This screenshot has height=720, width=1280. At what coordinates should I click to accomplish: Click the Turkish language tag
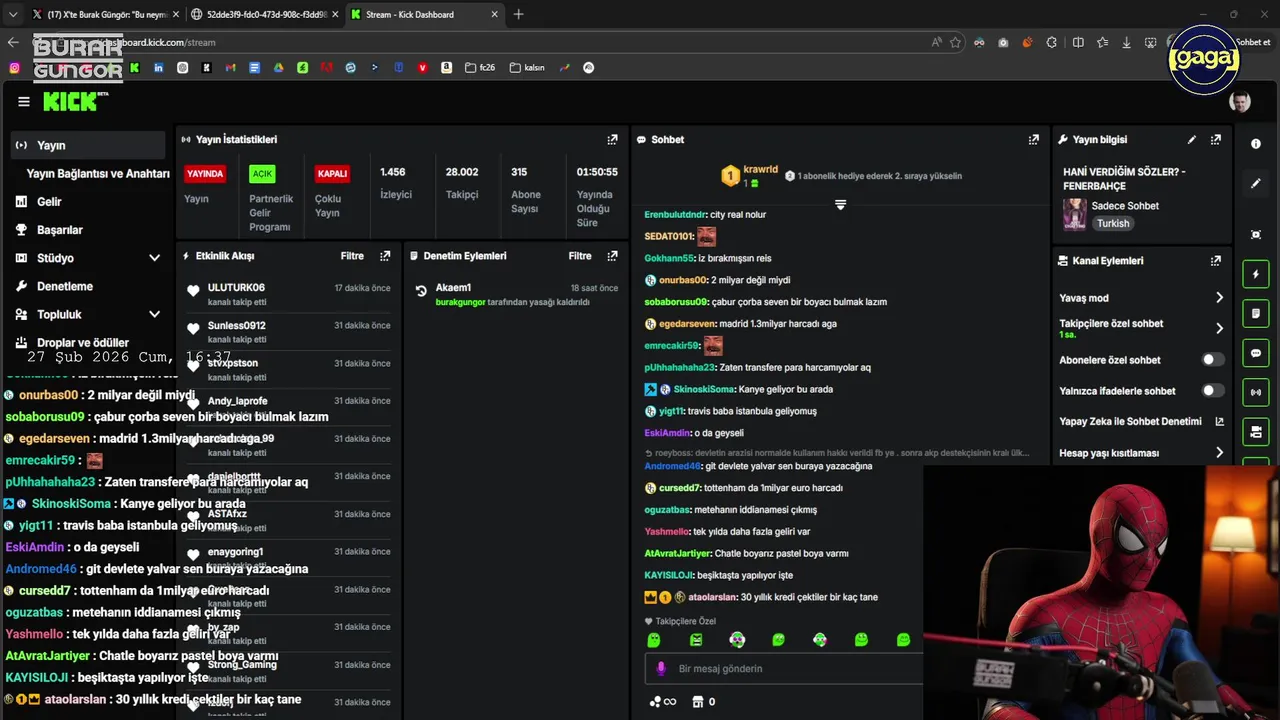tap(1112, 224)
